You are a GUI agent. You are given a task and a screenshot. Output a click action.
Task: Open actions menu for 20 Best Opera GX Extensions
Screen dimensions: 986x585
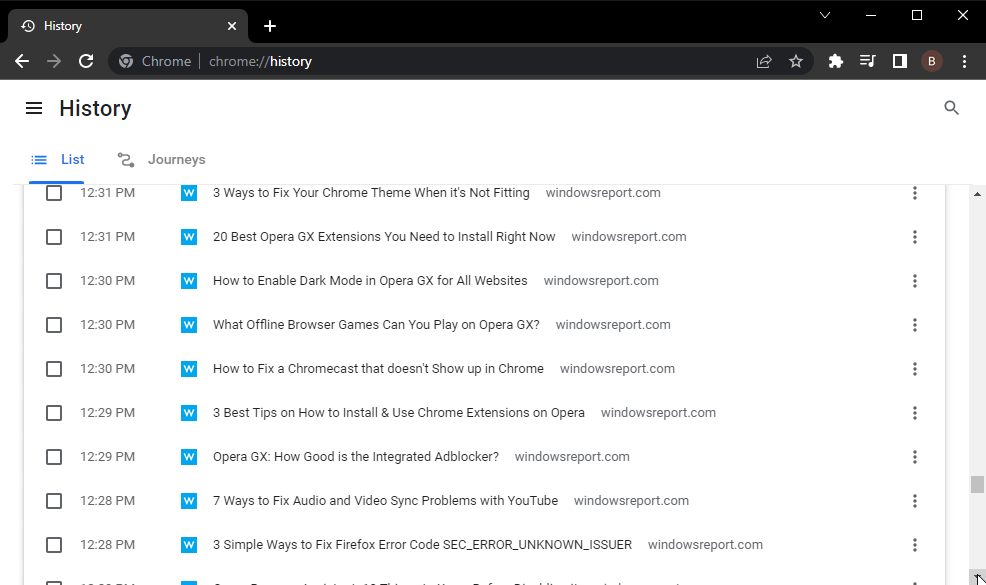coord(915,237)
